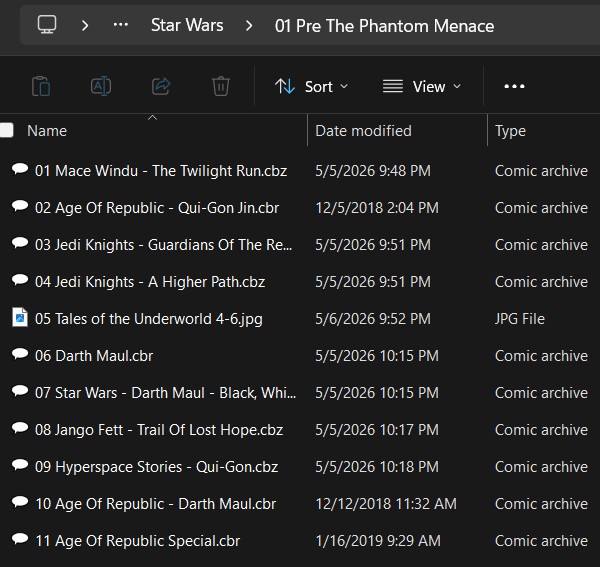Select 09 Hyperspace Stories - Qui-Gon.cbz
The image size is (600, 567).
(157, 467)
